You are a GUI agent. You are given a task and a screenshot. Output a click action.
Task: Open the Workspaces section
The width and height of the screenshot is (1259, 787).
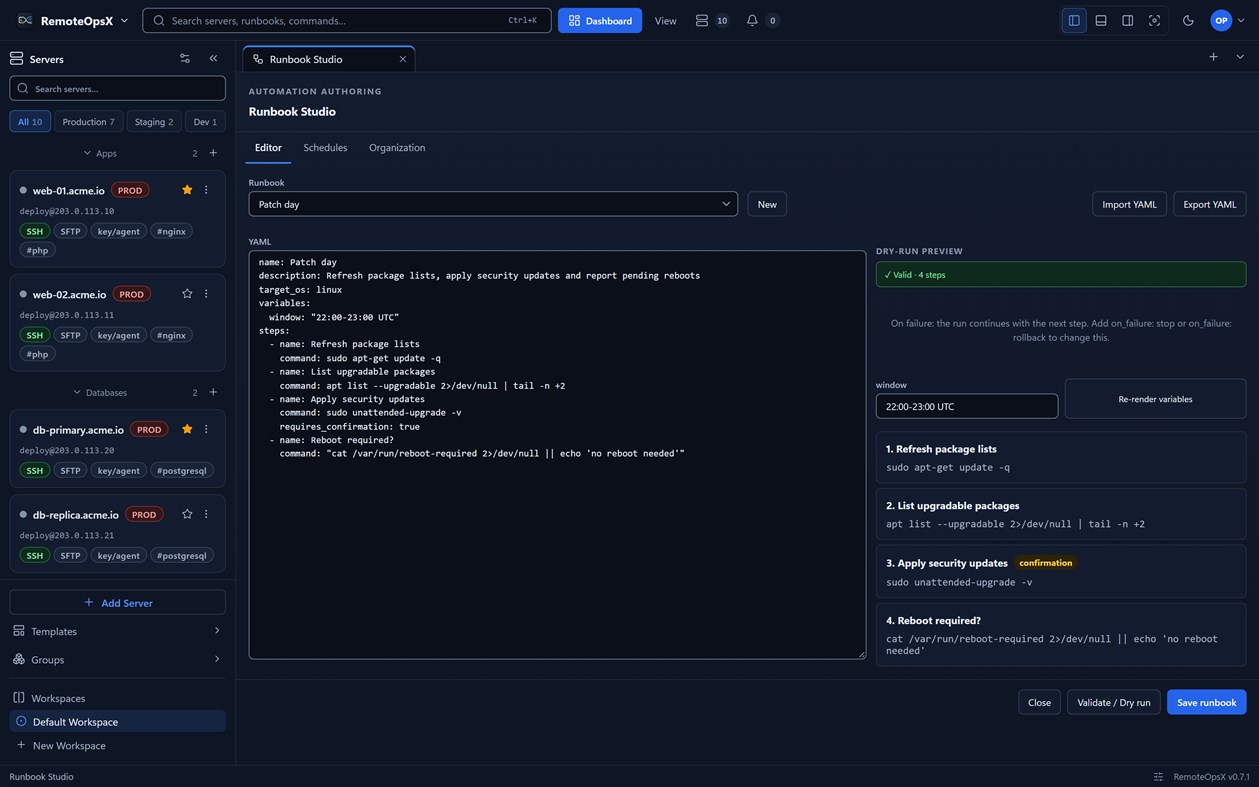coord(58,698)
